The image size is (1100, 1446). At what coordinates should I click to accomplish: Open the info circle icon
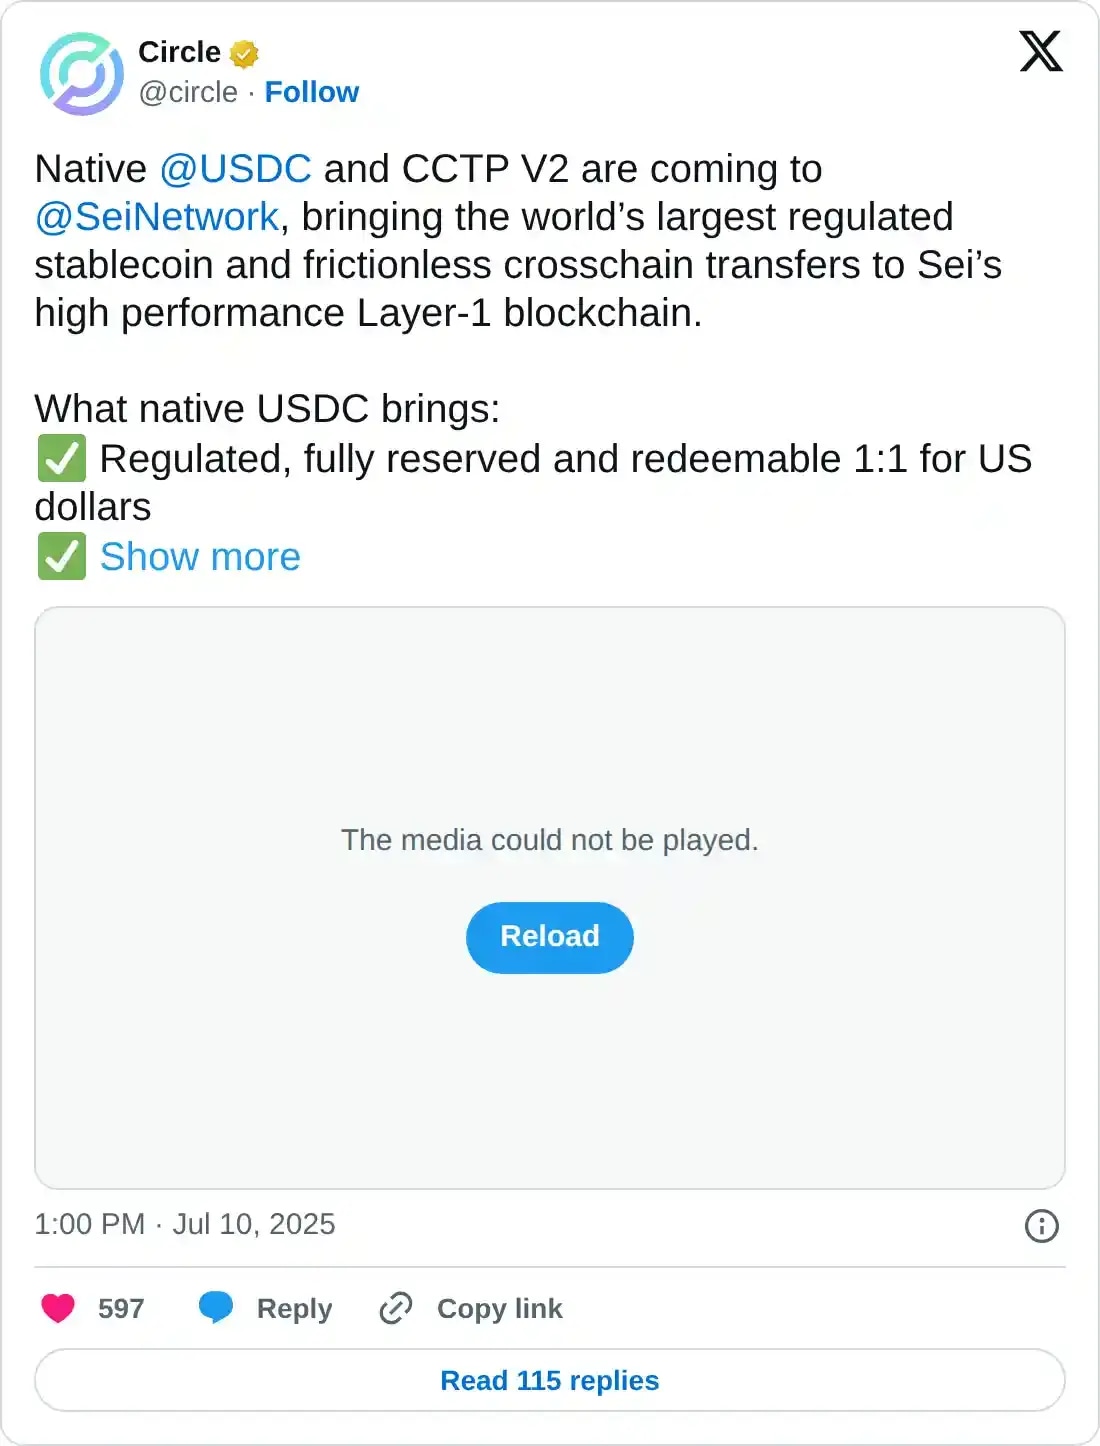pos(1041,1225)
